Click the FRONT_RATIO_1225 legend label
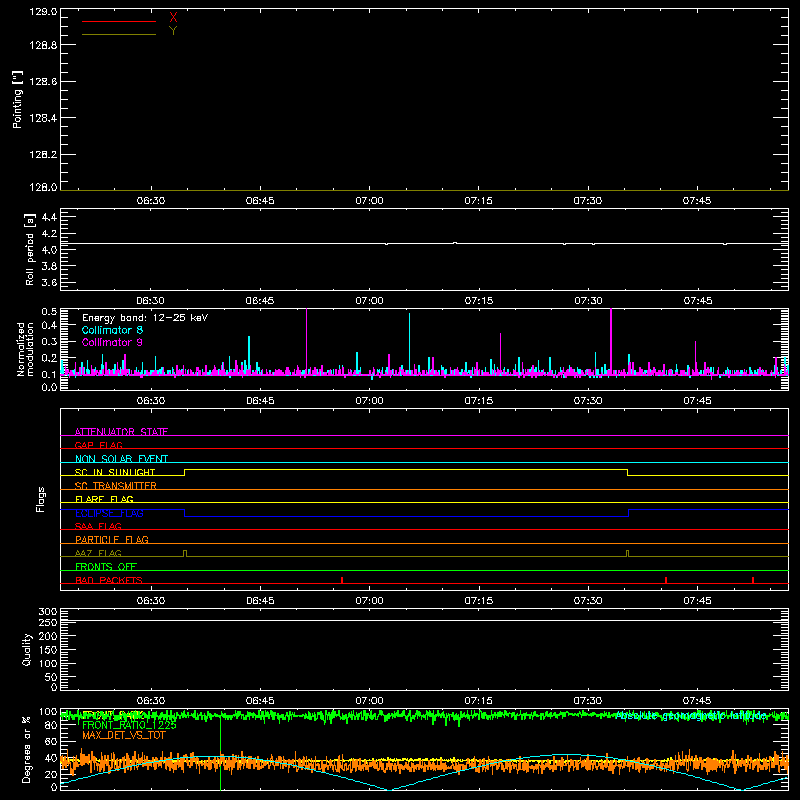Viewport: 800px width, 800px height. pyautogui.click(x=129, y=725)
